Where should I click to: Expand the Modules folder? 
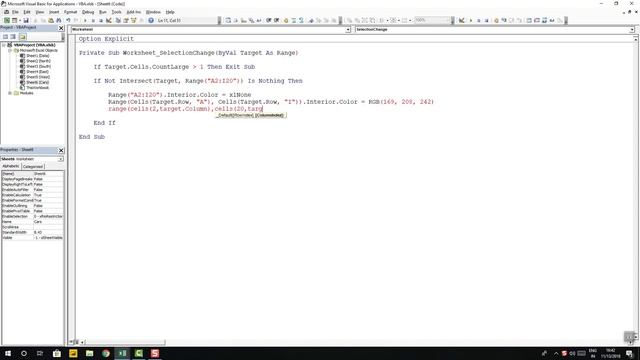(10, 93)
